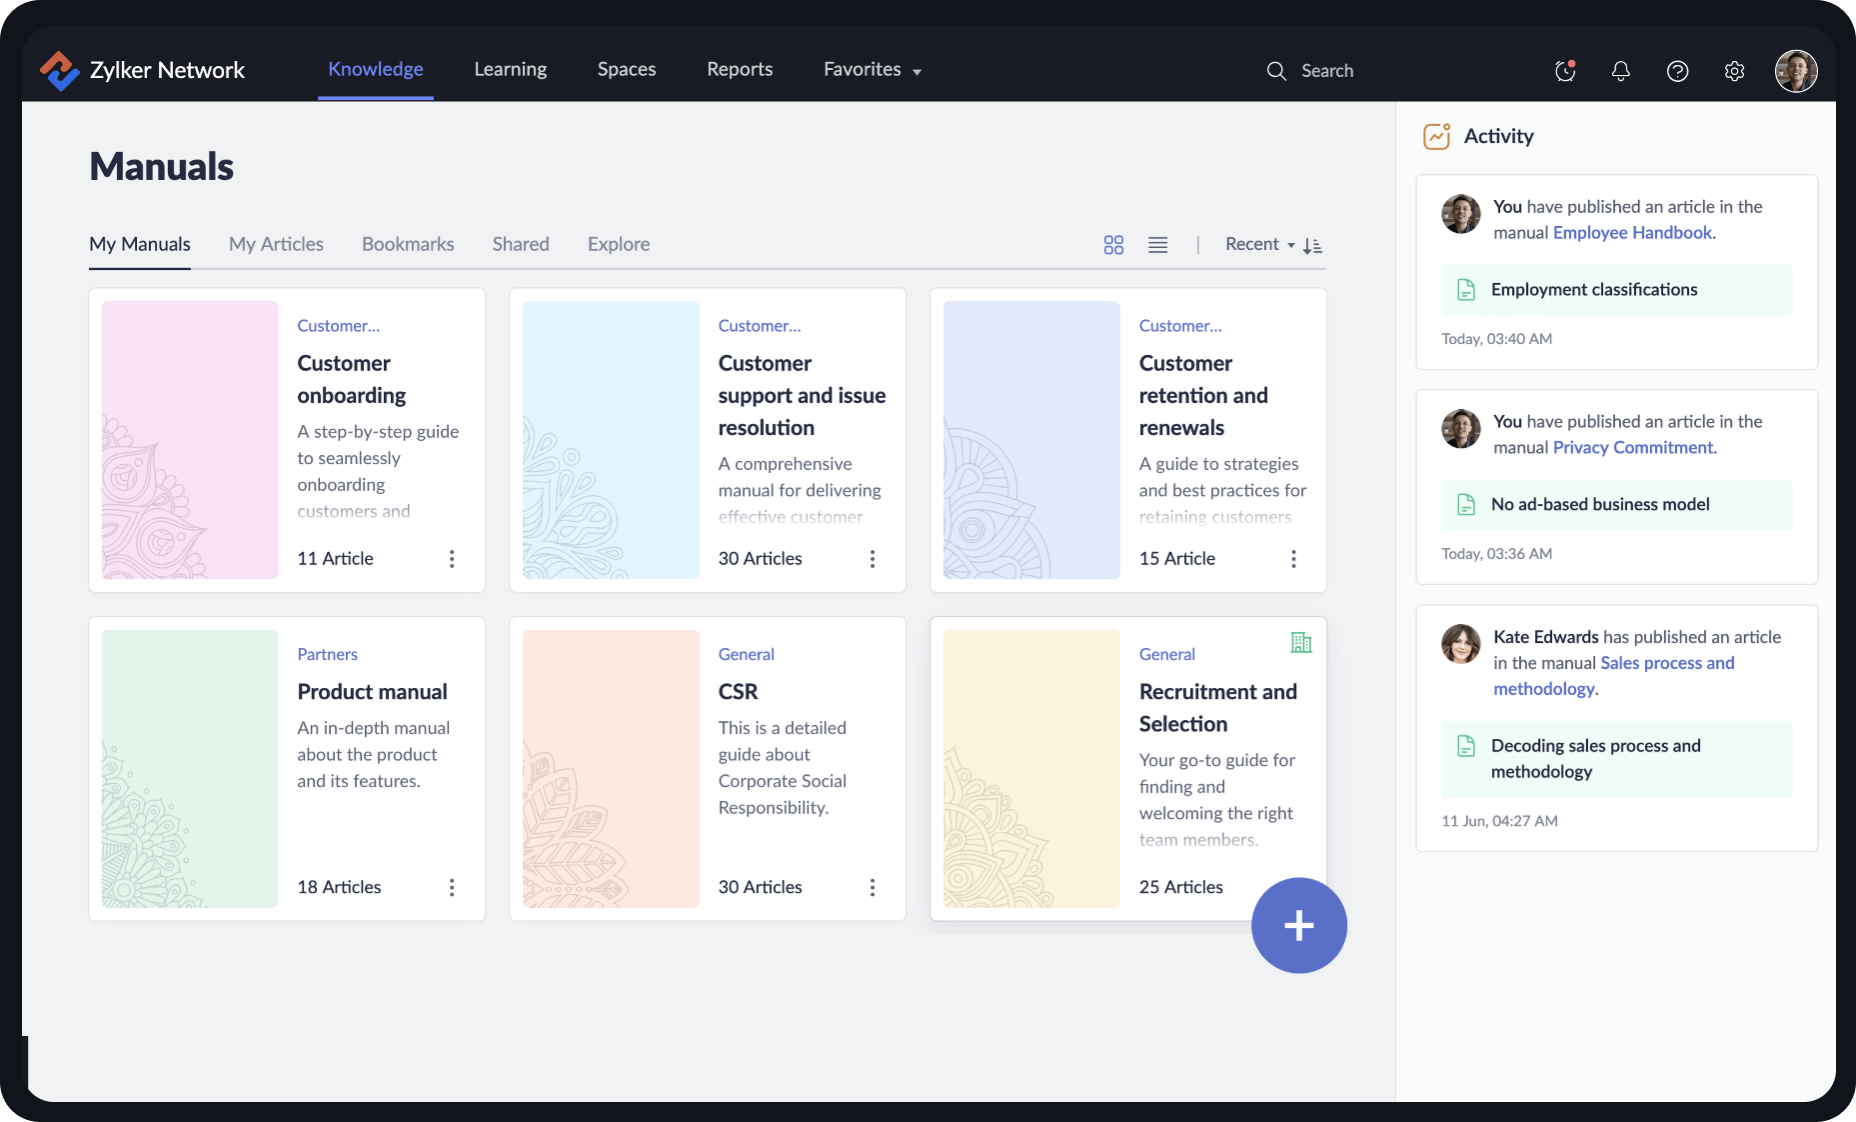Viewport: 1856px width, 1122px height.
Task: Open the help question mark icon
Action: pos(1678,71)
